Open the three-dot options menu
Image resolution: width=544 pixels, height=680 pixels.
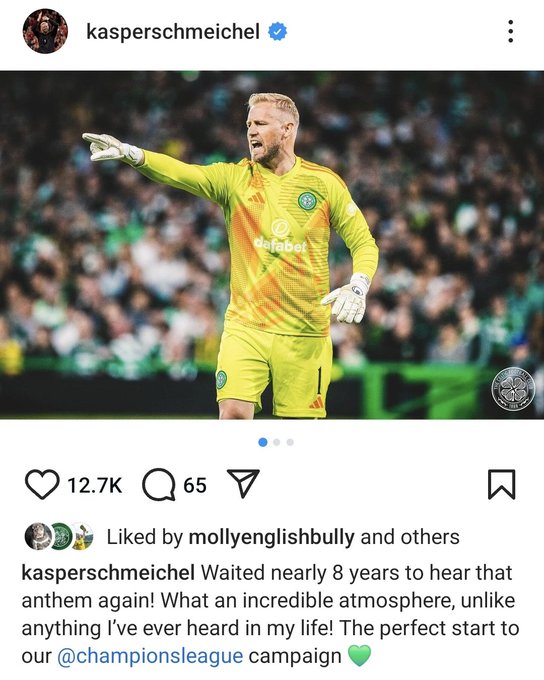[x=511, y=31]
